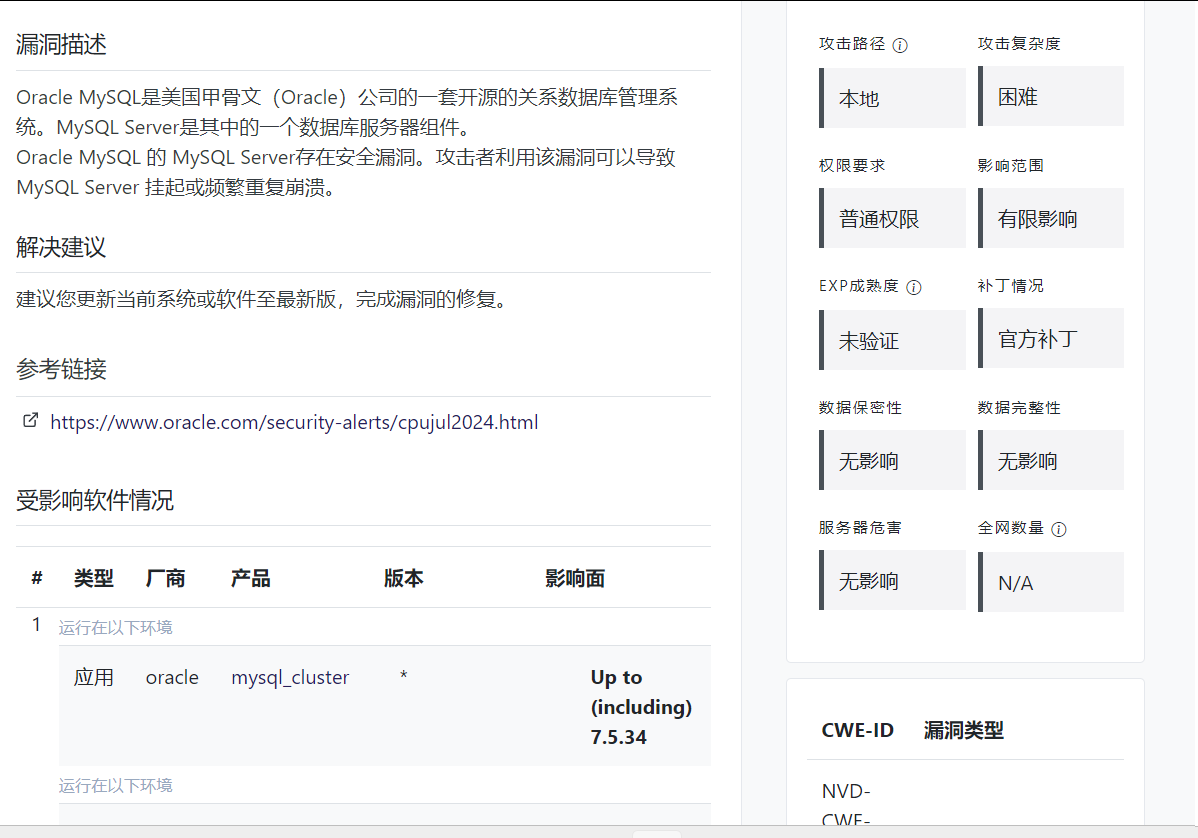Select the 困难 attack complexity card
The width and height of the screenshot is (1198, 838).
point(1050,96)
